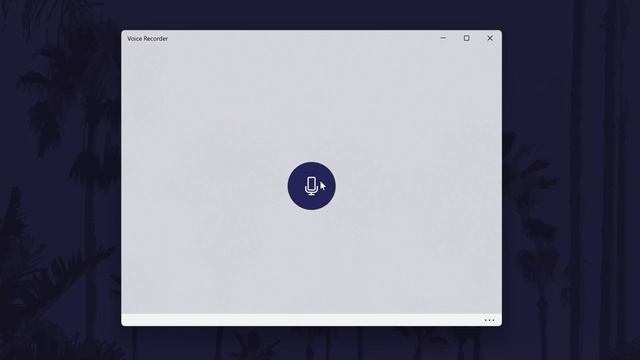Open the three-dot See more menu
The width and height of the screenshot is (640, 360).
pos(489,320)
